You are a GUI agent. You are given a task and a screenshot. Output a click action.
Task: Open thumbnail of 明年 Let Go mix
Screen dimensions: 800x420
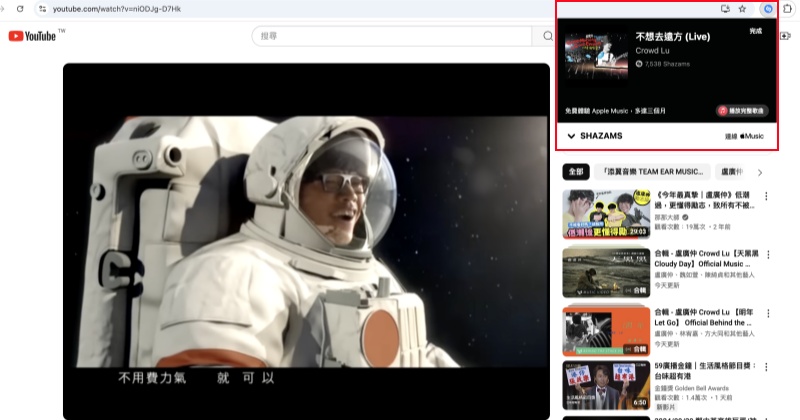tap(606, 331)
